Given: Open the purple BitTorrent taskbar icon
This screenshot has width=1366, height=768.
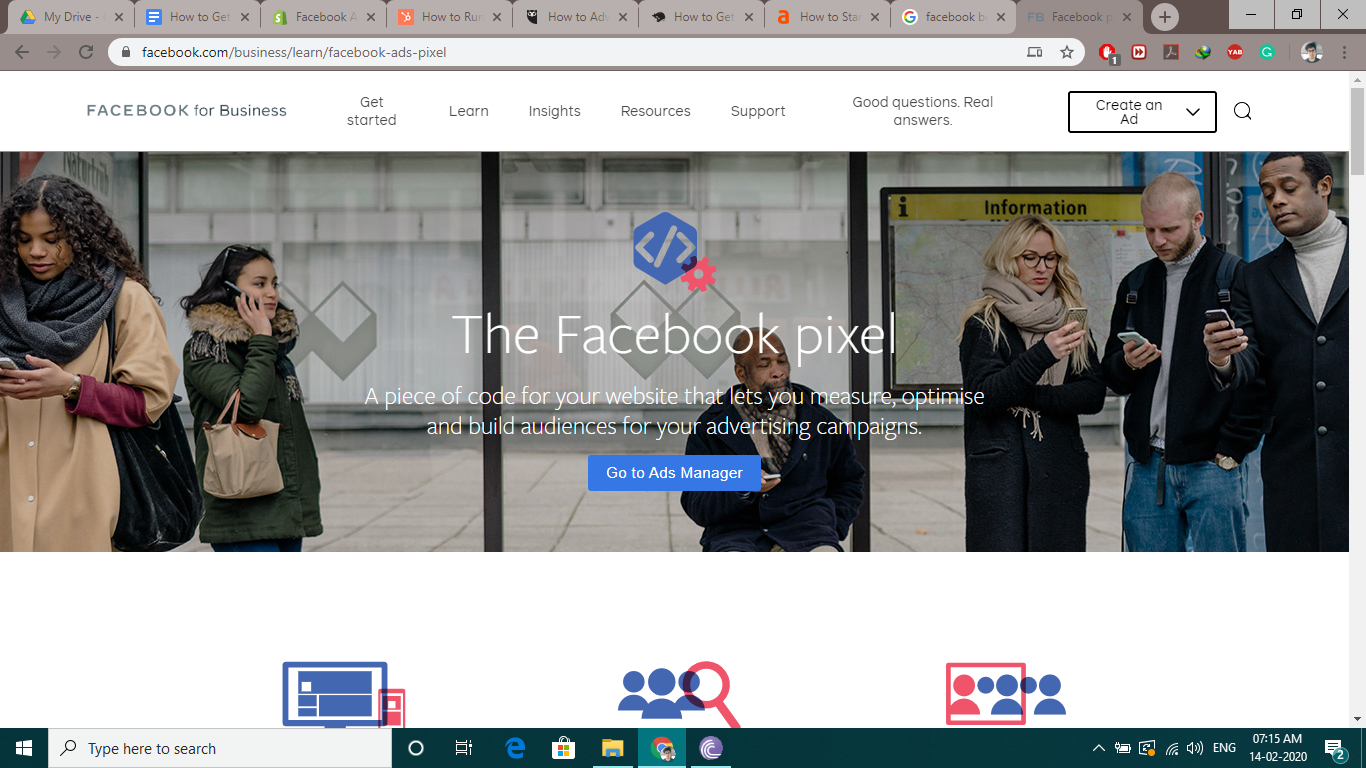Looking at the screenshot, I should [710, 748].
